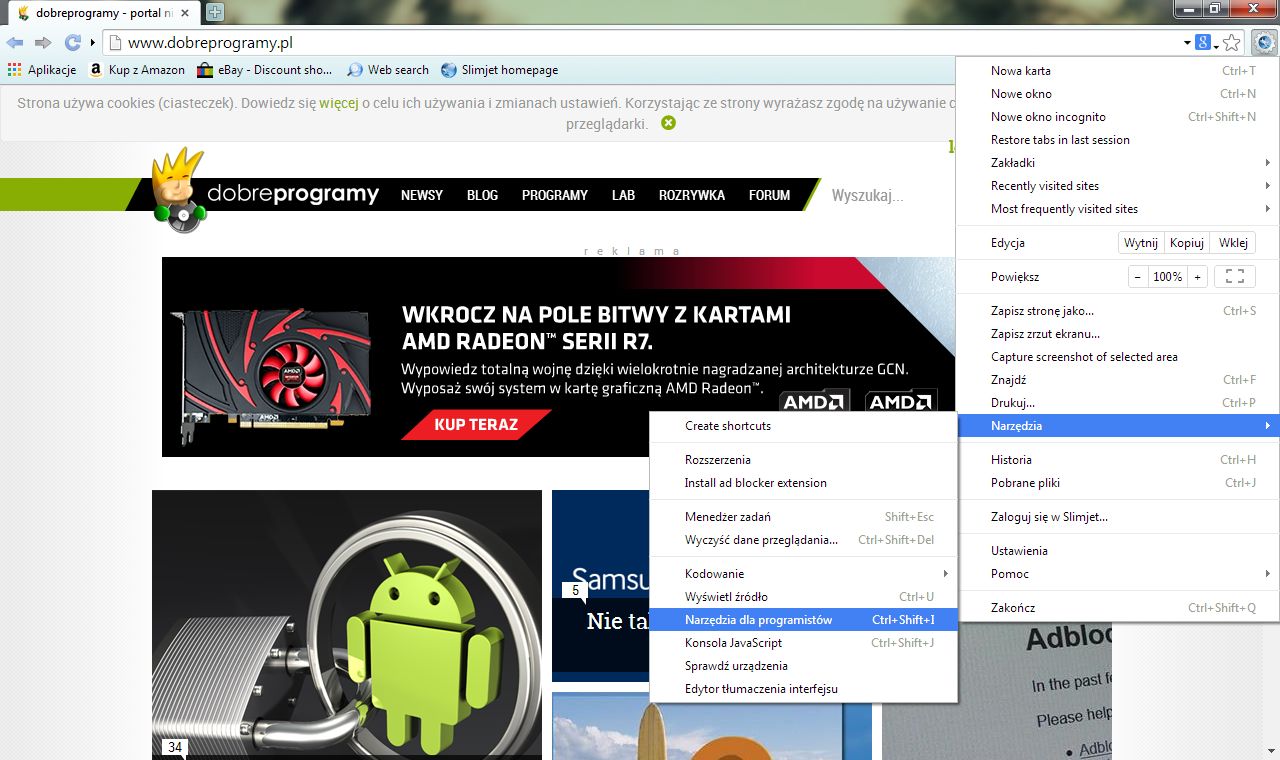Dismiss cookie notice with green X
The width and height of the screenshot is (1280, 760).
668,123
